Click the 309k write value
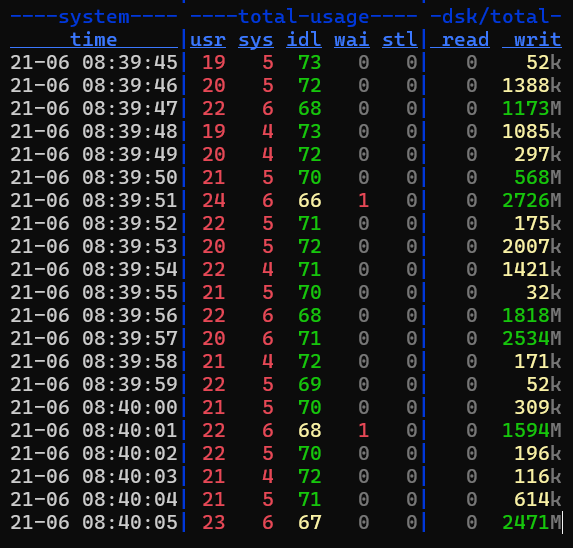The width and height of the screenshot is (573, 548). coord(538,407)
